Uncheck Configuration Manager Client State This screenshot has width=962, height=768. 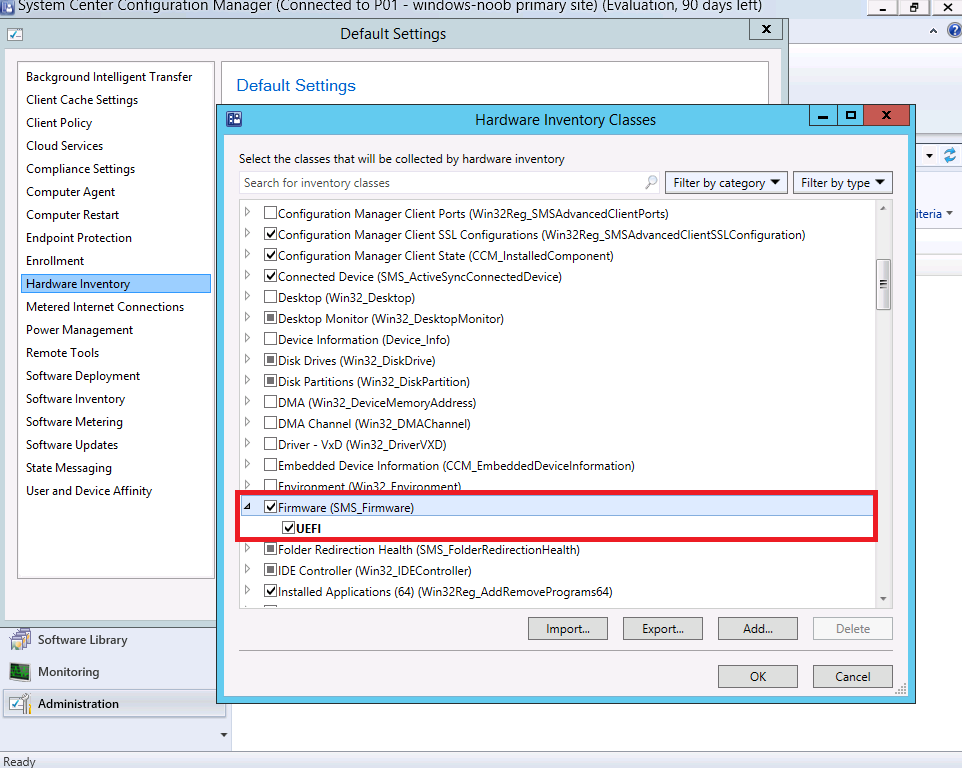point(270,255)
